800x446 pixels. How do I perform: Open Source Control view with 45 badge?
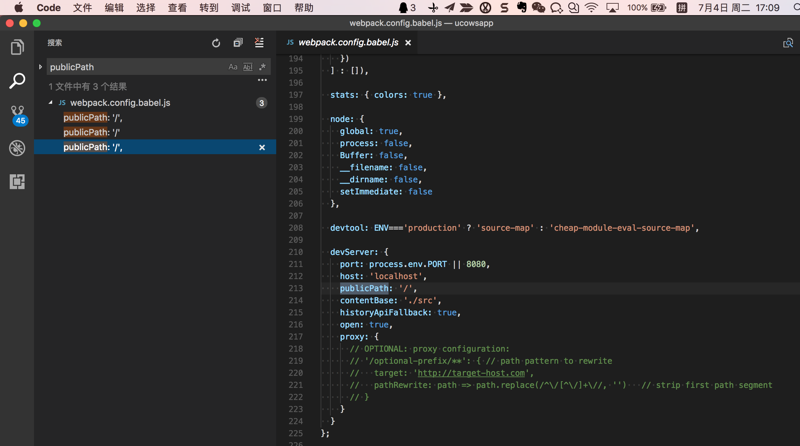click(17, 115)
